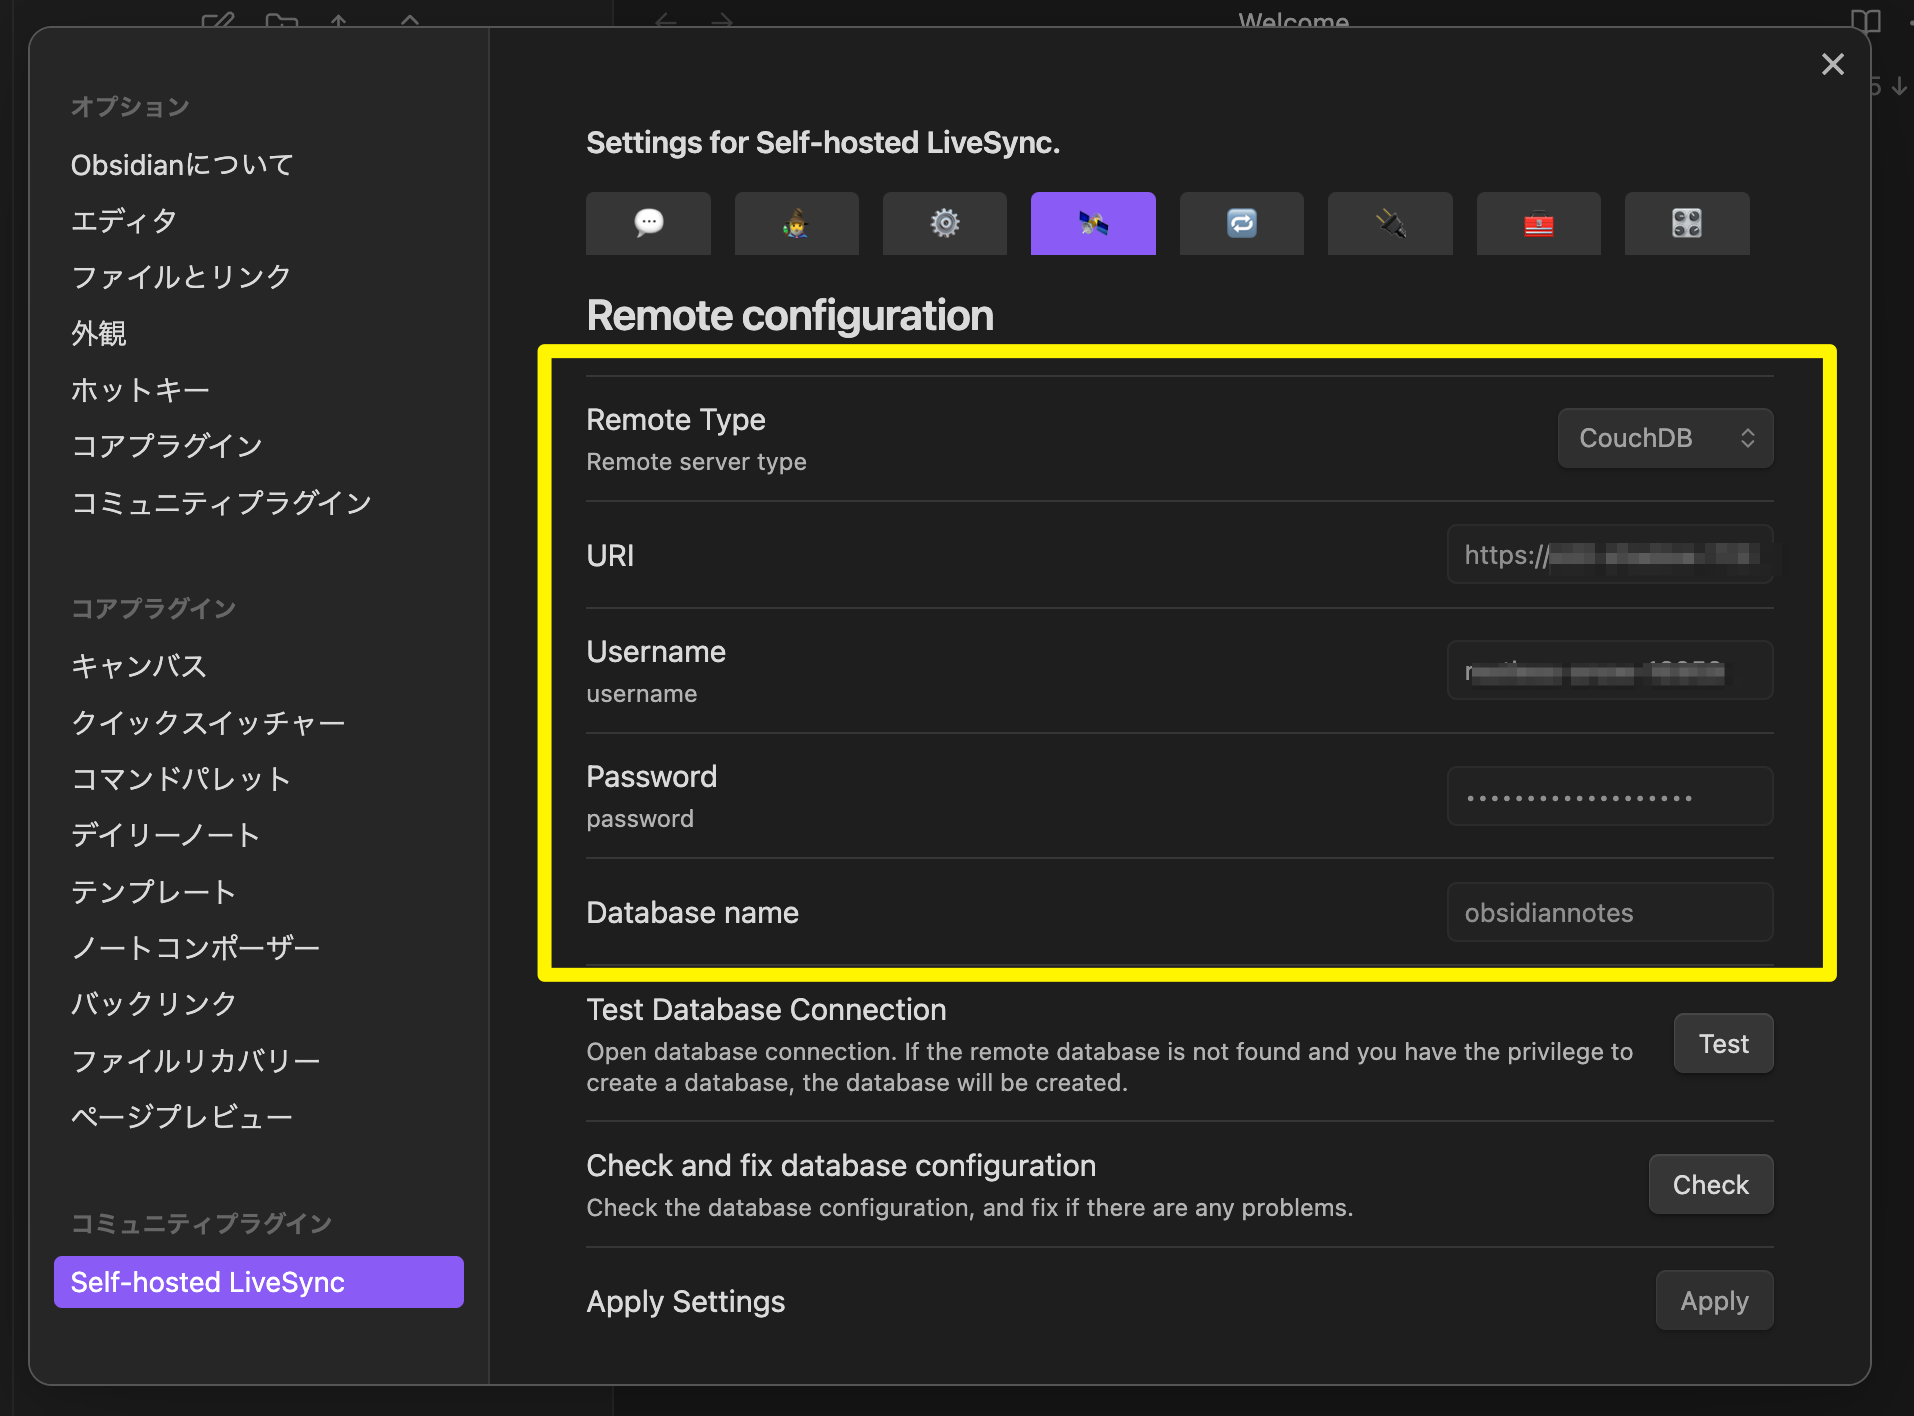Select Self-hosted LiveSync in the sidebar
The width and height of the screenshot is (1914, 1416).
point(257,1281)
